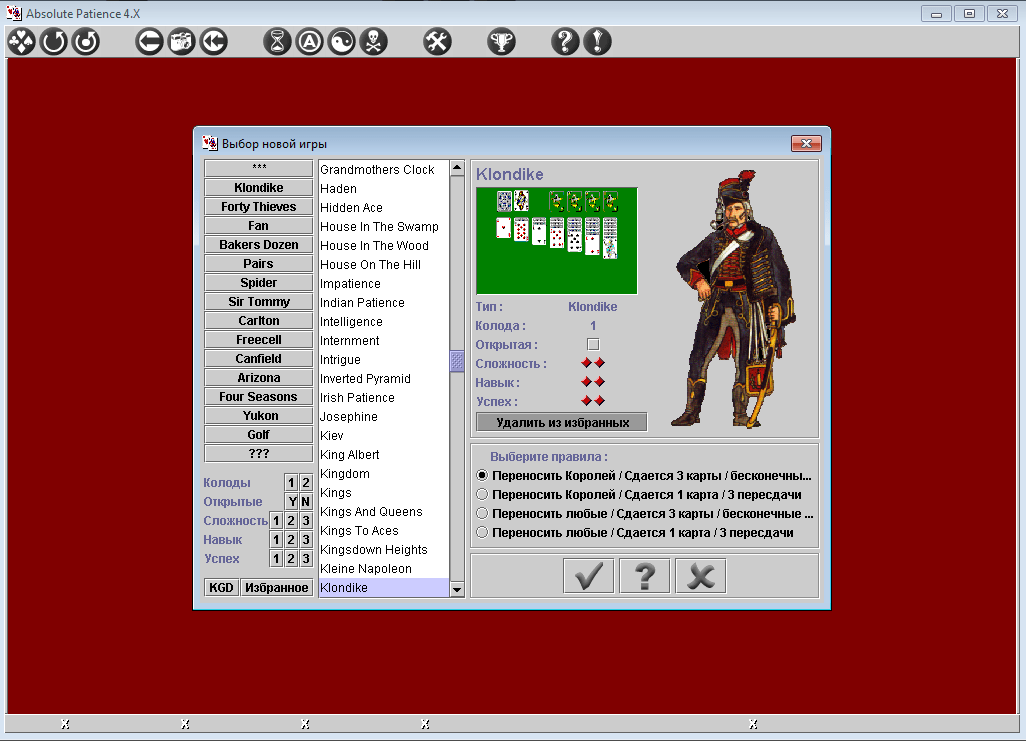Click the skull and crossbones icon
Screen dimensions: 1026x741
373,42
